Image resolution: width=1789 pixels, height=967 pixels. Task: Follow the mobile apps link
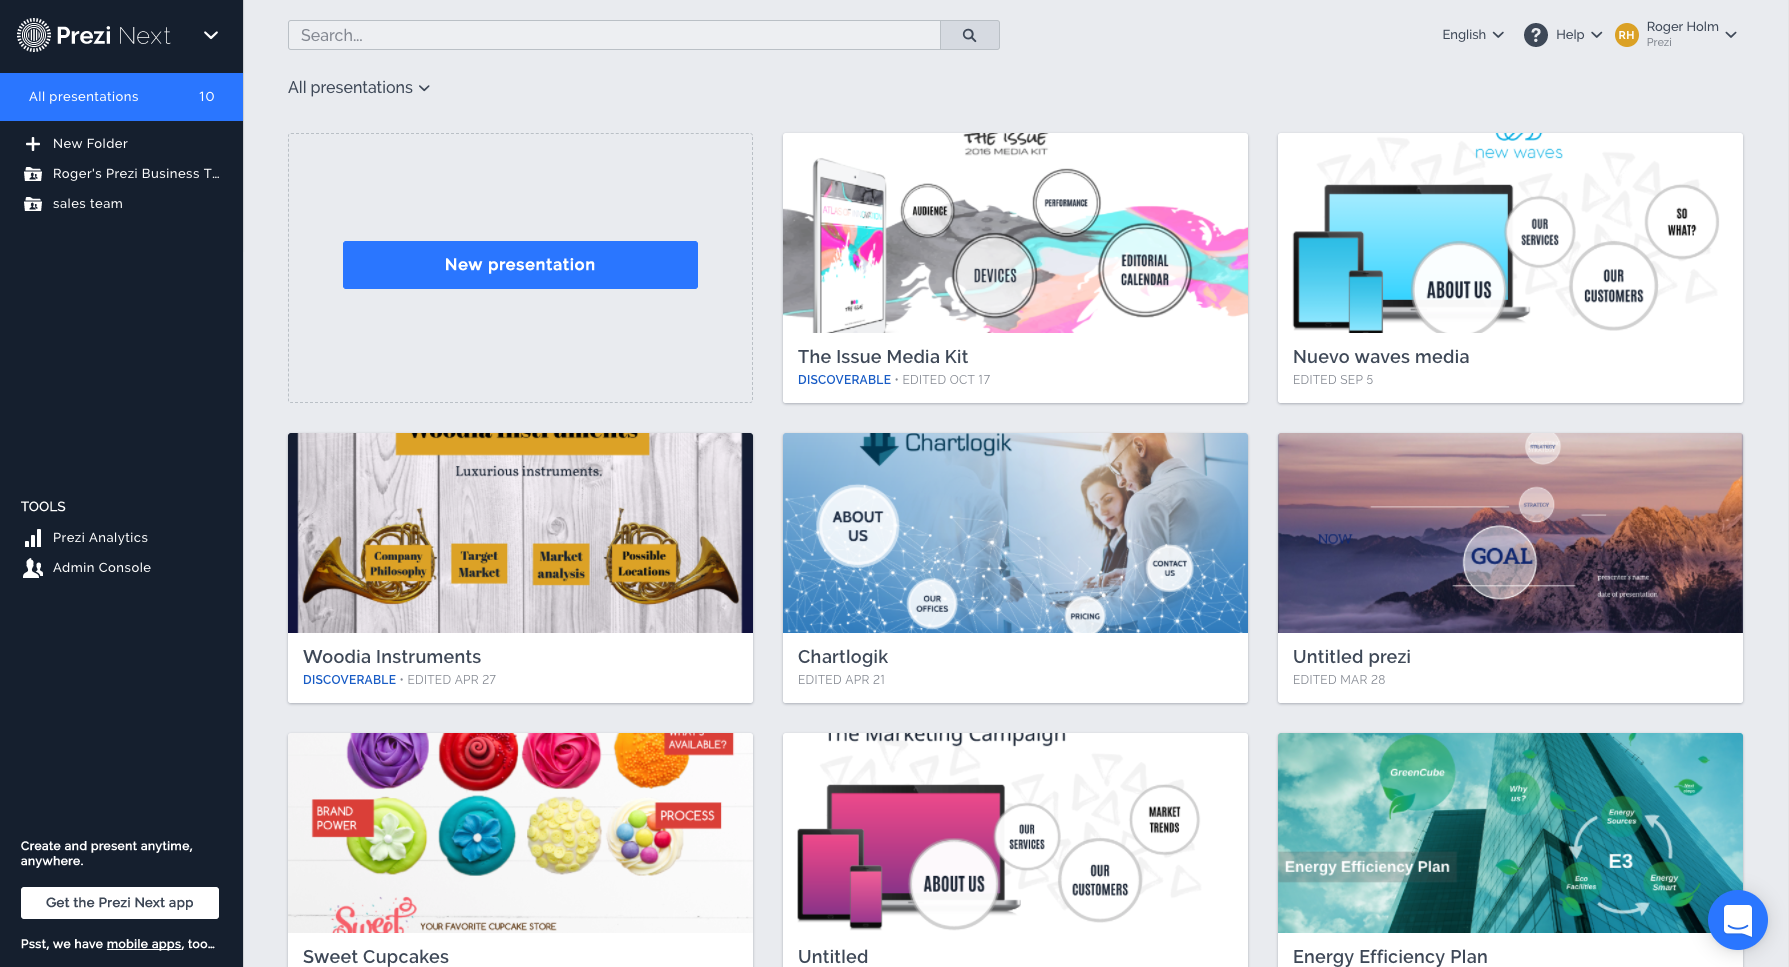point(144,944)
